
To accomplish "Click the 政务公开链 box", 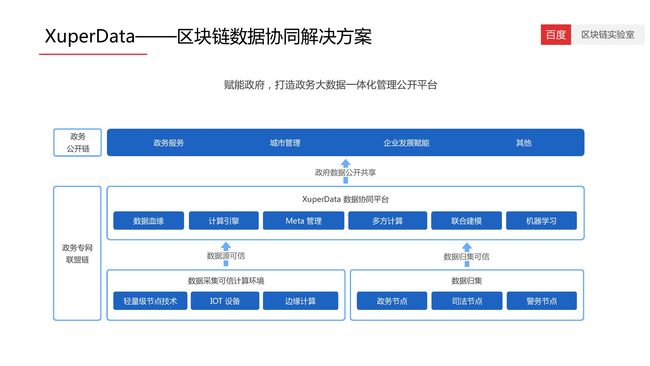I will click(78, 142).
